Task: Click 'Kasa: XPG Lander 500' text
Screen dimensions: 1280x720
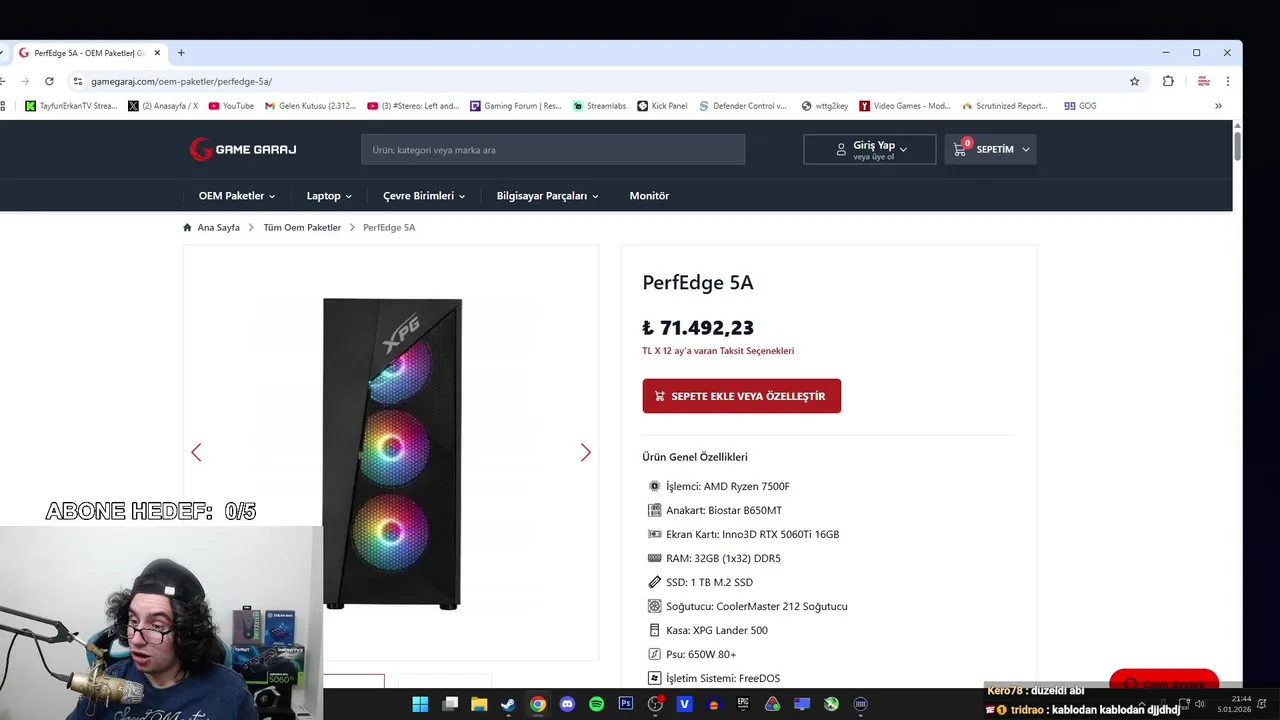Action: click(x=717, y=630)
